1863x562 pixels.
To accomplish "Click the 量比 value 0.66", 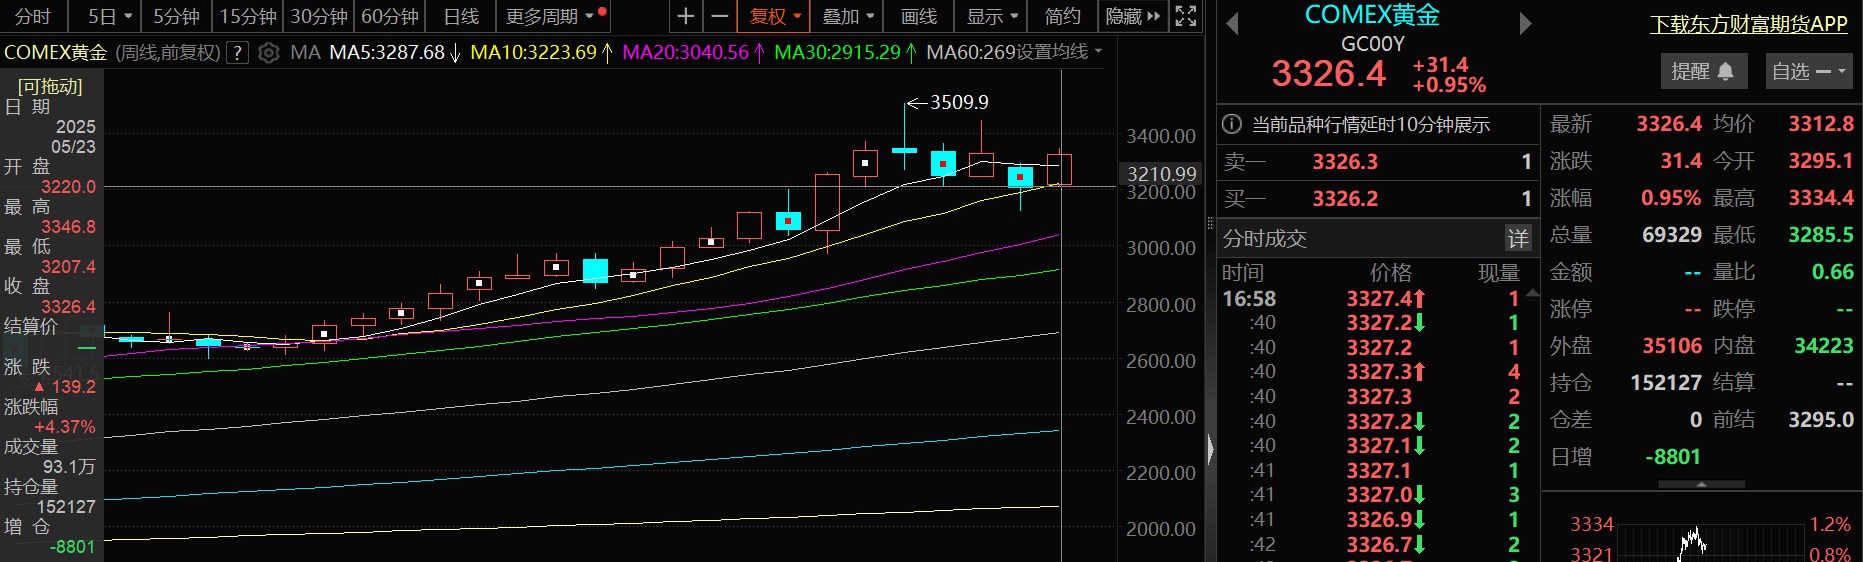I will (1833, 272).
